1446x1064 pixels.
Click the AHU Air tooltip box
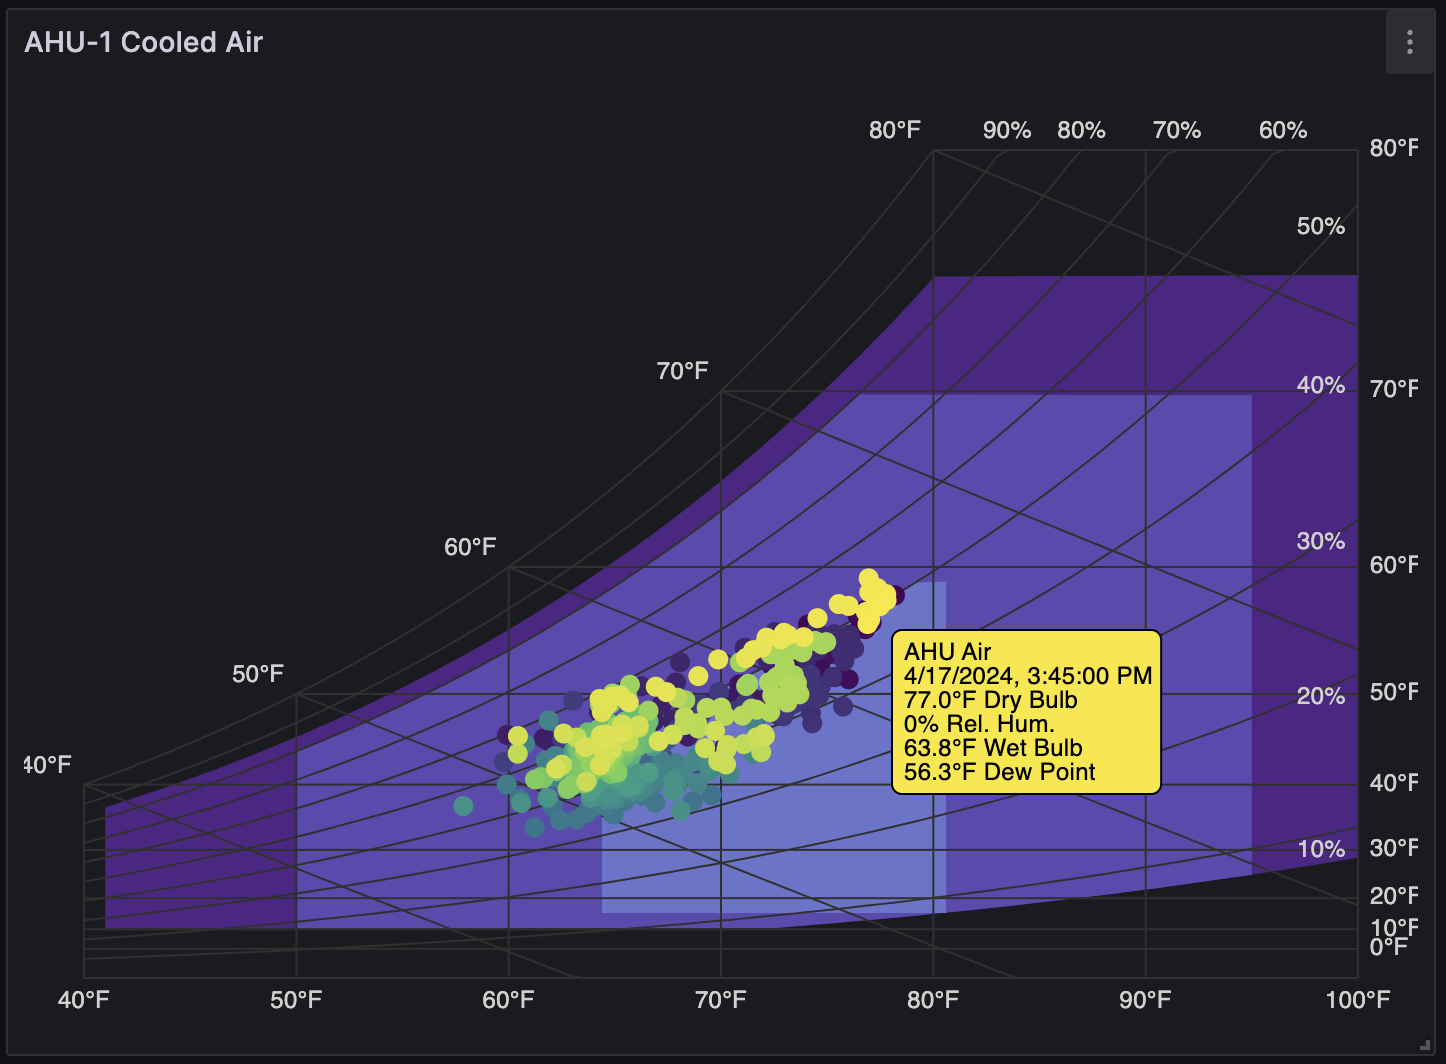tap(1026, 712)
